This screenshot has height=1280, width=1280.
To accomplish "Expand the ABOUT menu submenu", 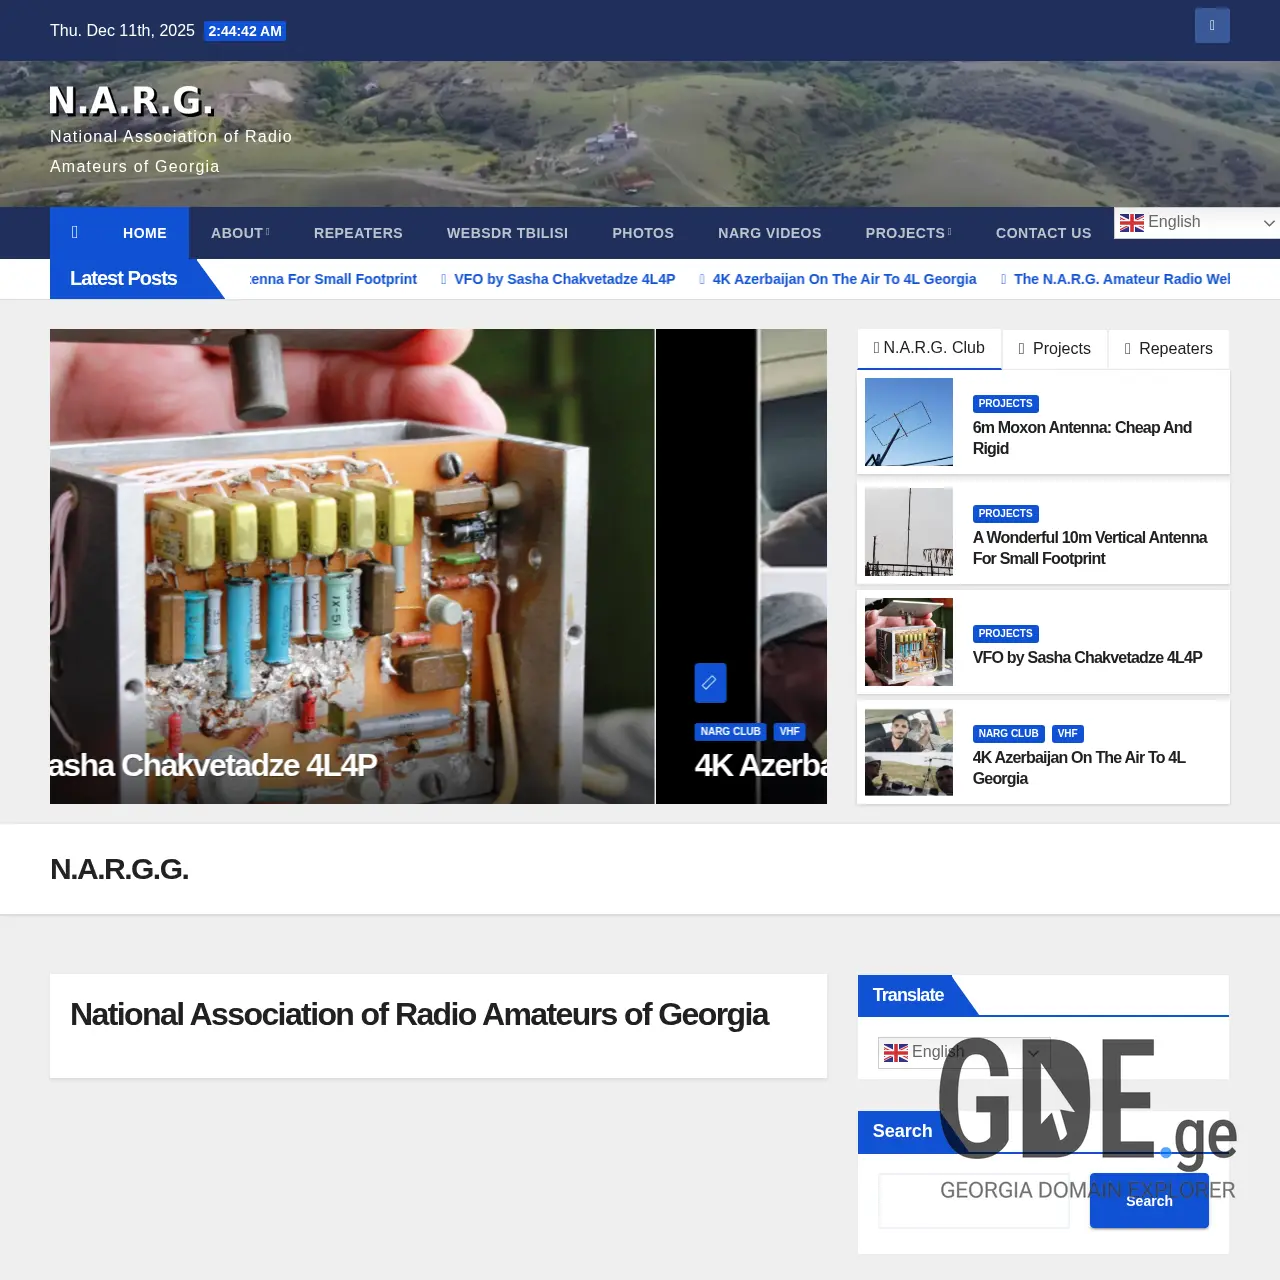I will click(x=239, y=232).
